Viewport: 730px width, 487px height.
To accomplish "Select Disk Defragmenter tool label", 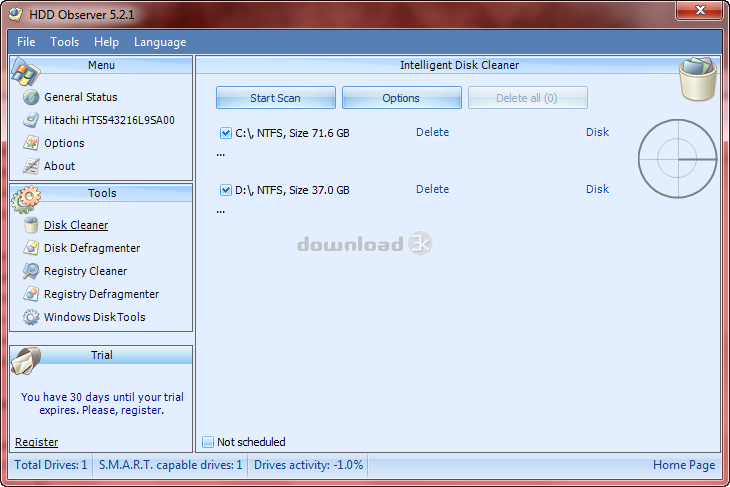I will point(92,248).
